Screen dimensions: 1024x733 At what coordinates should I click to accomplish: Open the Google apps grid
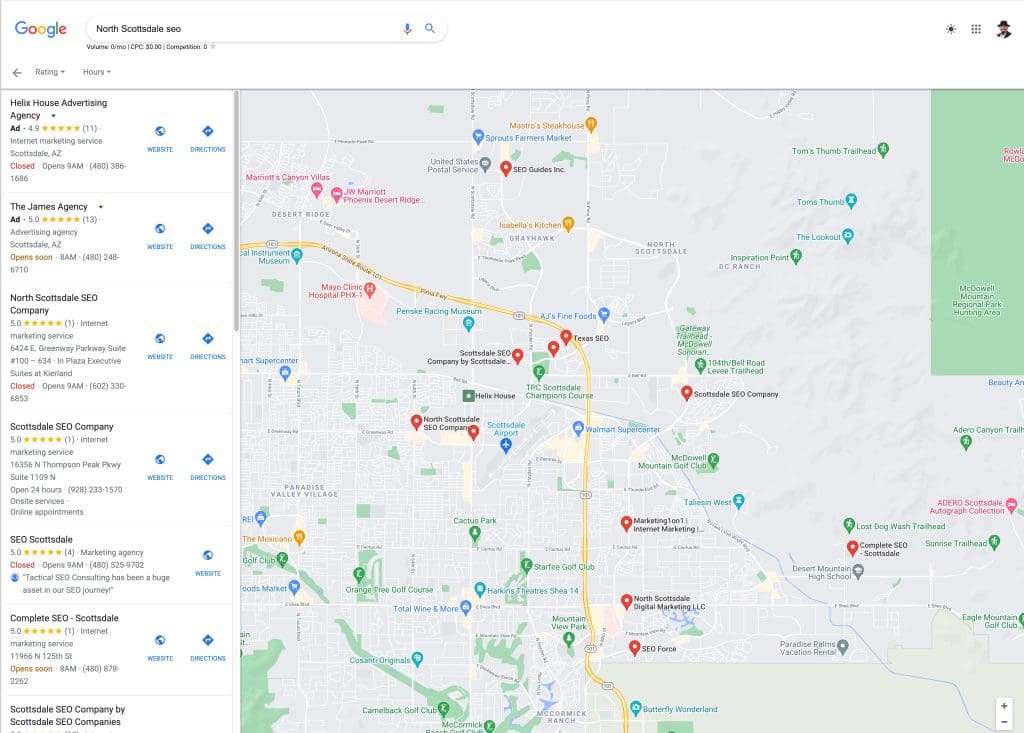(x=976, y=29)
